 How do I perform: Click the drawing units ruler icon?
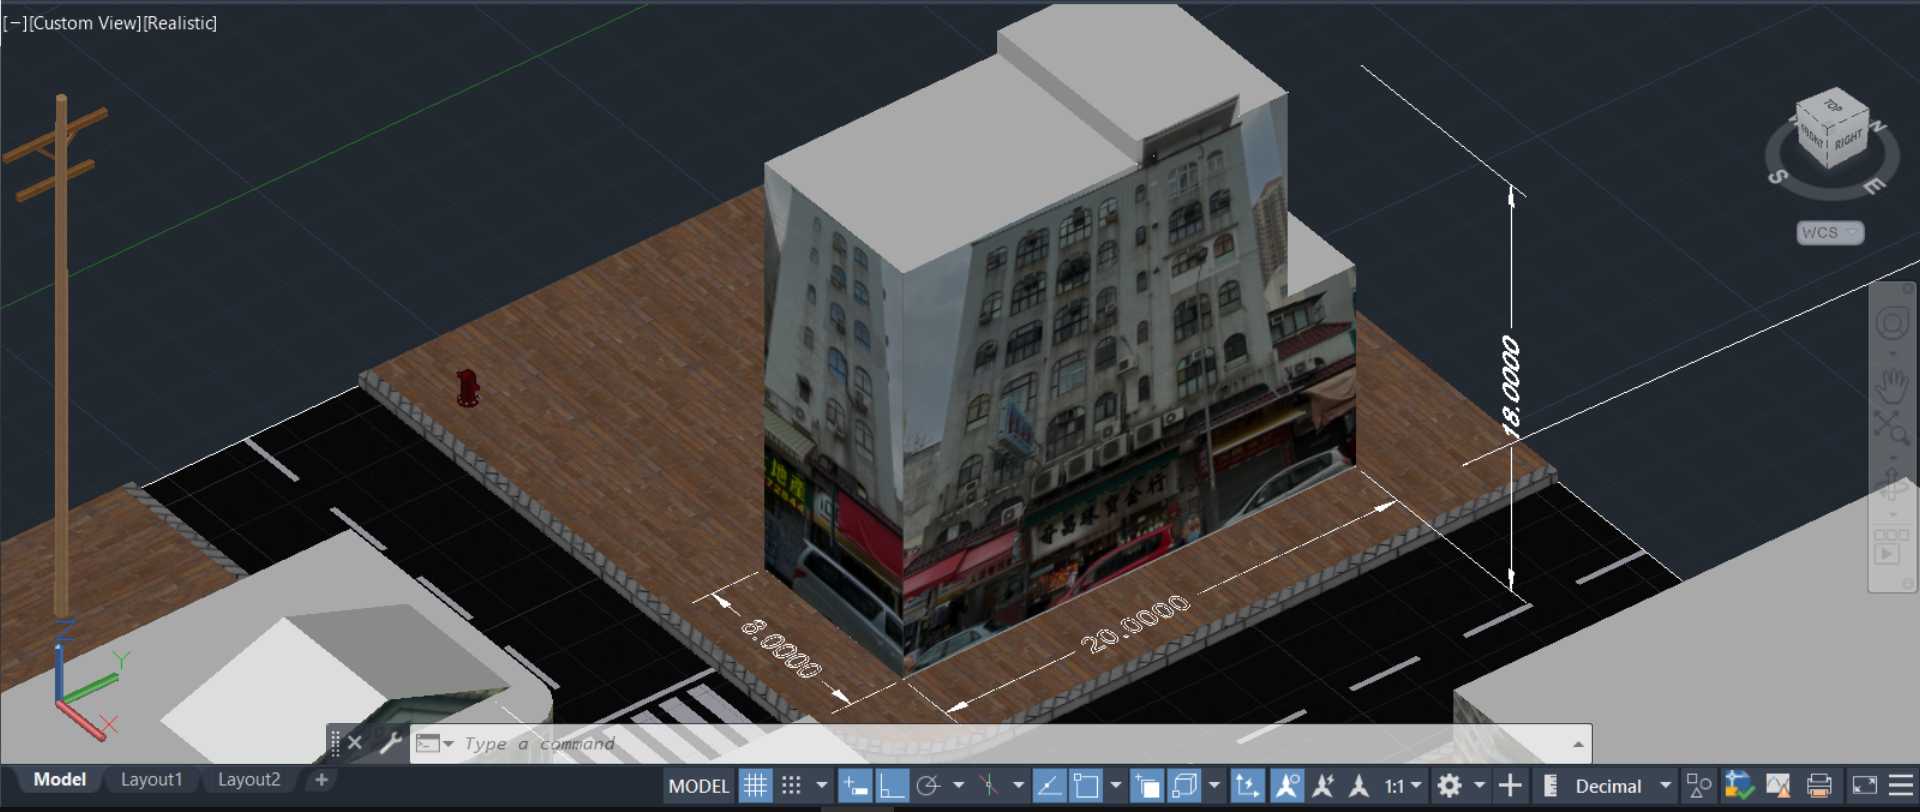click(x=1550, y=786)
